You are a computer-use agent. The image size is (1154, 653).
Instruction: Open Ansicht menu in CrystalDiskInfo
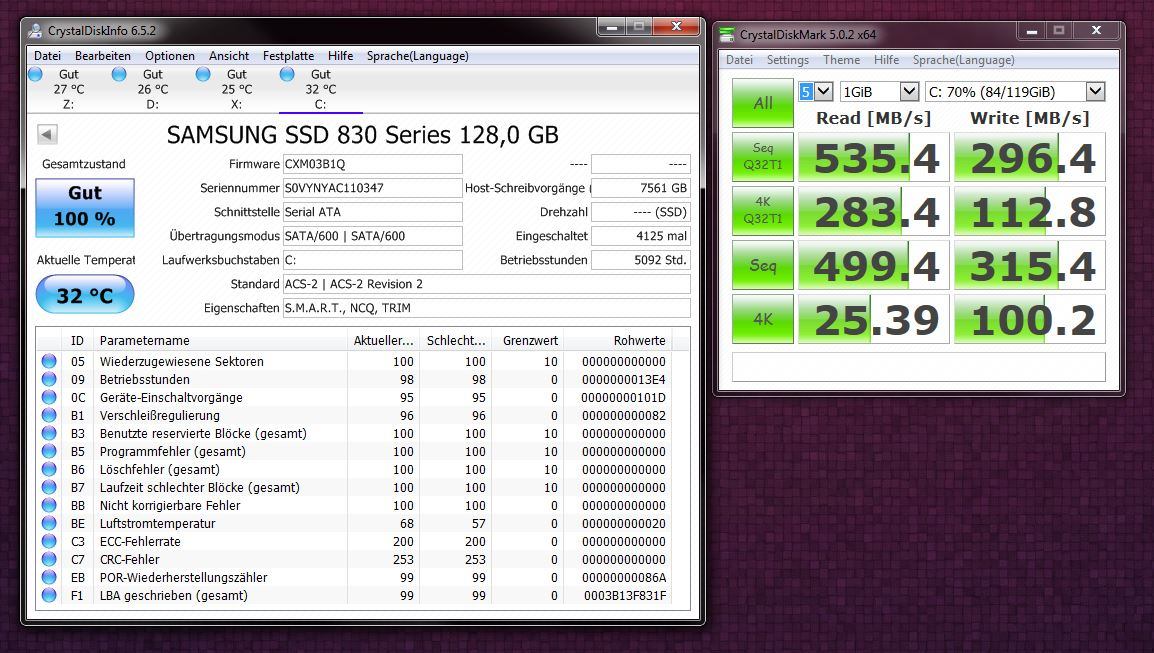coord(229,56)
